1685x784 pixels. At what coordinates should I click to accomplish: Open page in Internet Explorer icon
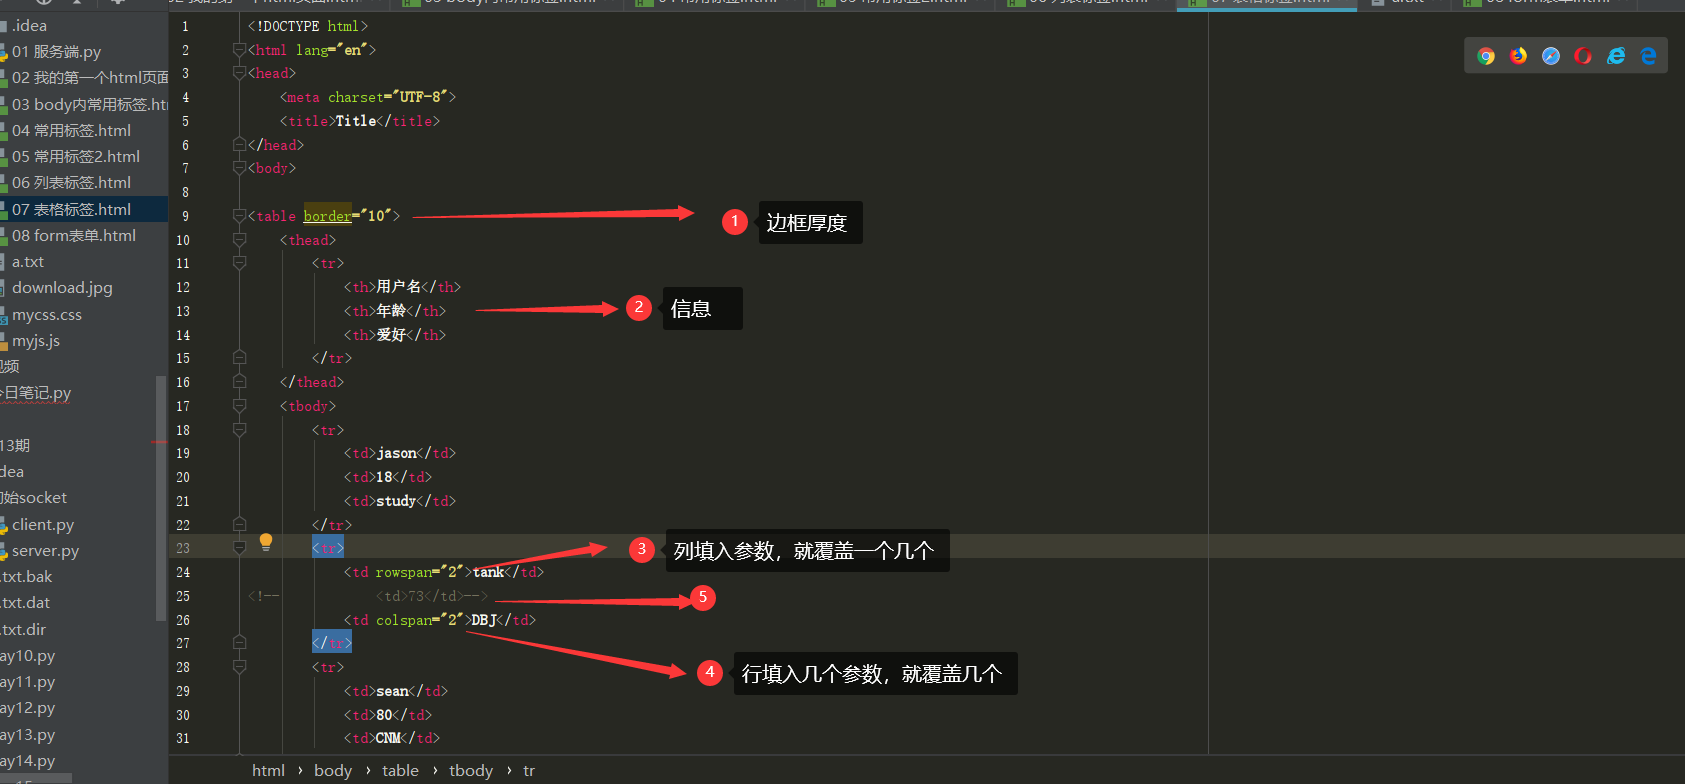[x=1616, y=56]
